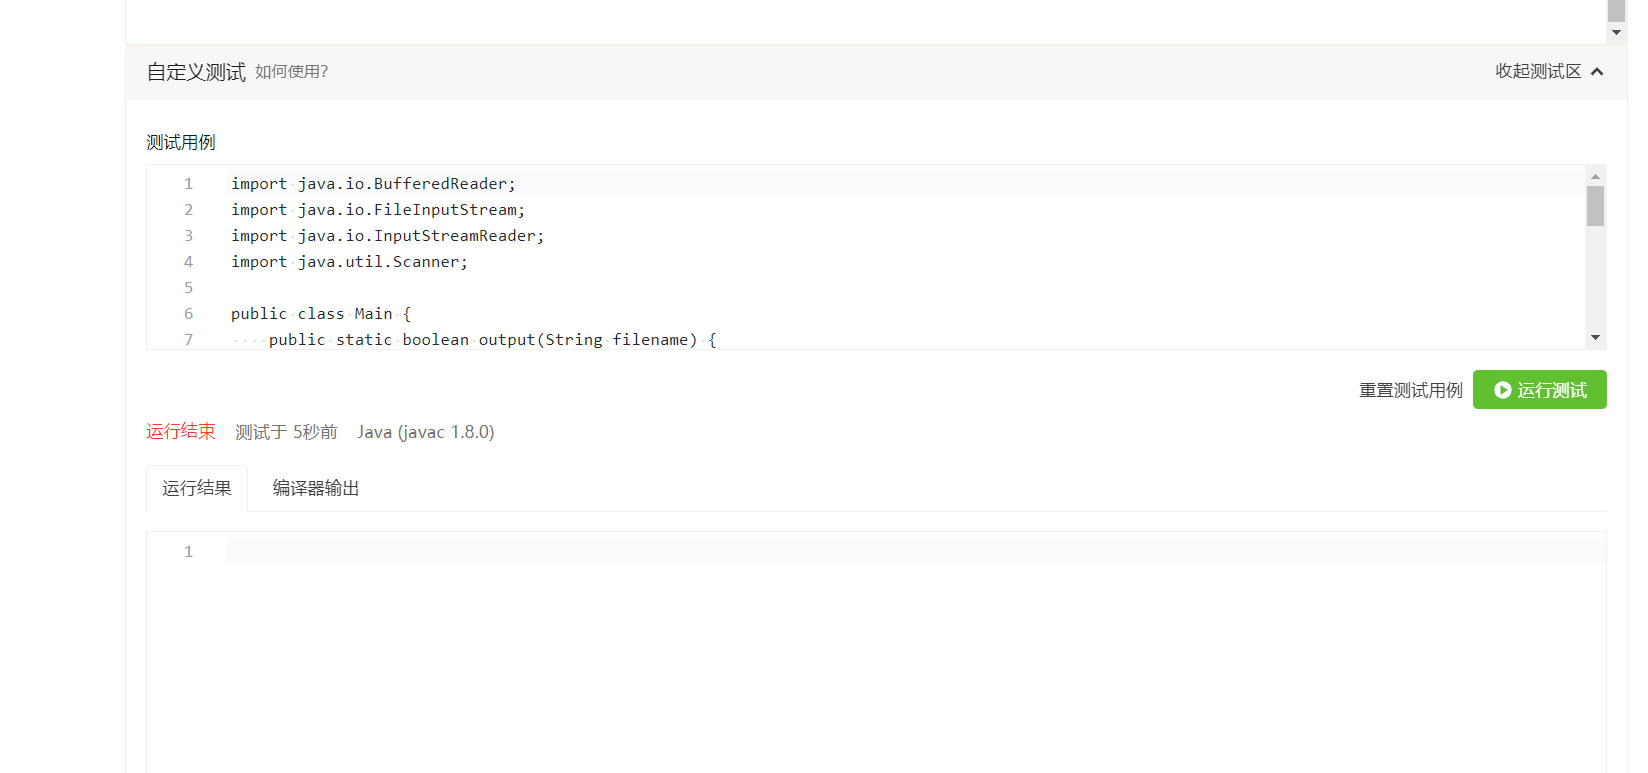Click the green 运行测试 run button
1648x773 pixels.
click(1539, 390)
